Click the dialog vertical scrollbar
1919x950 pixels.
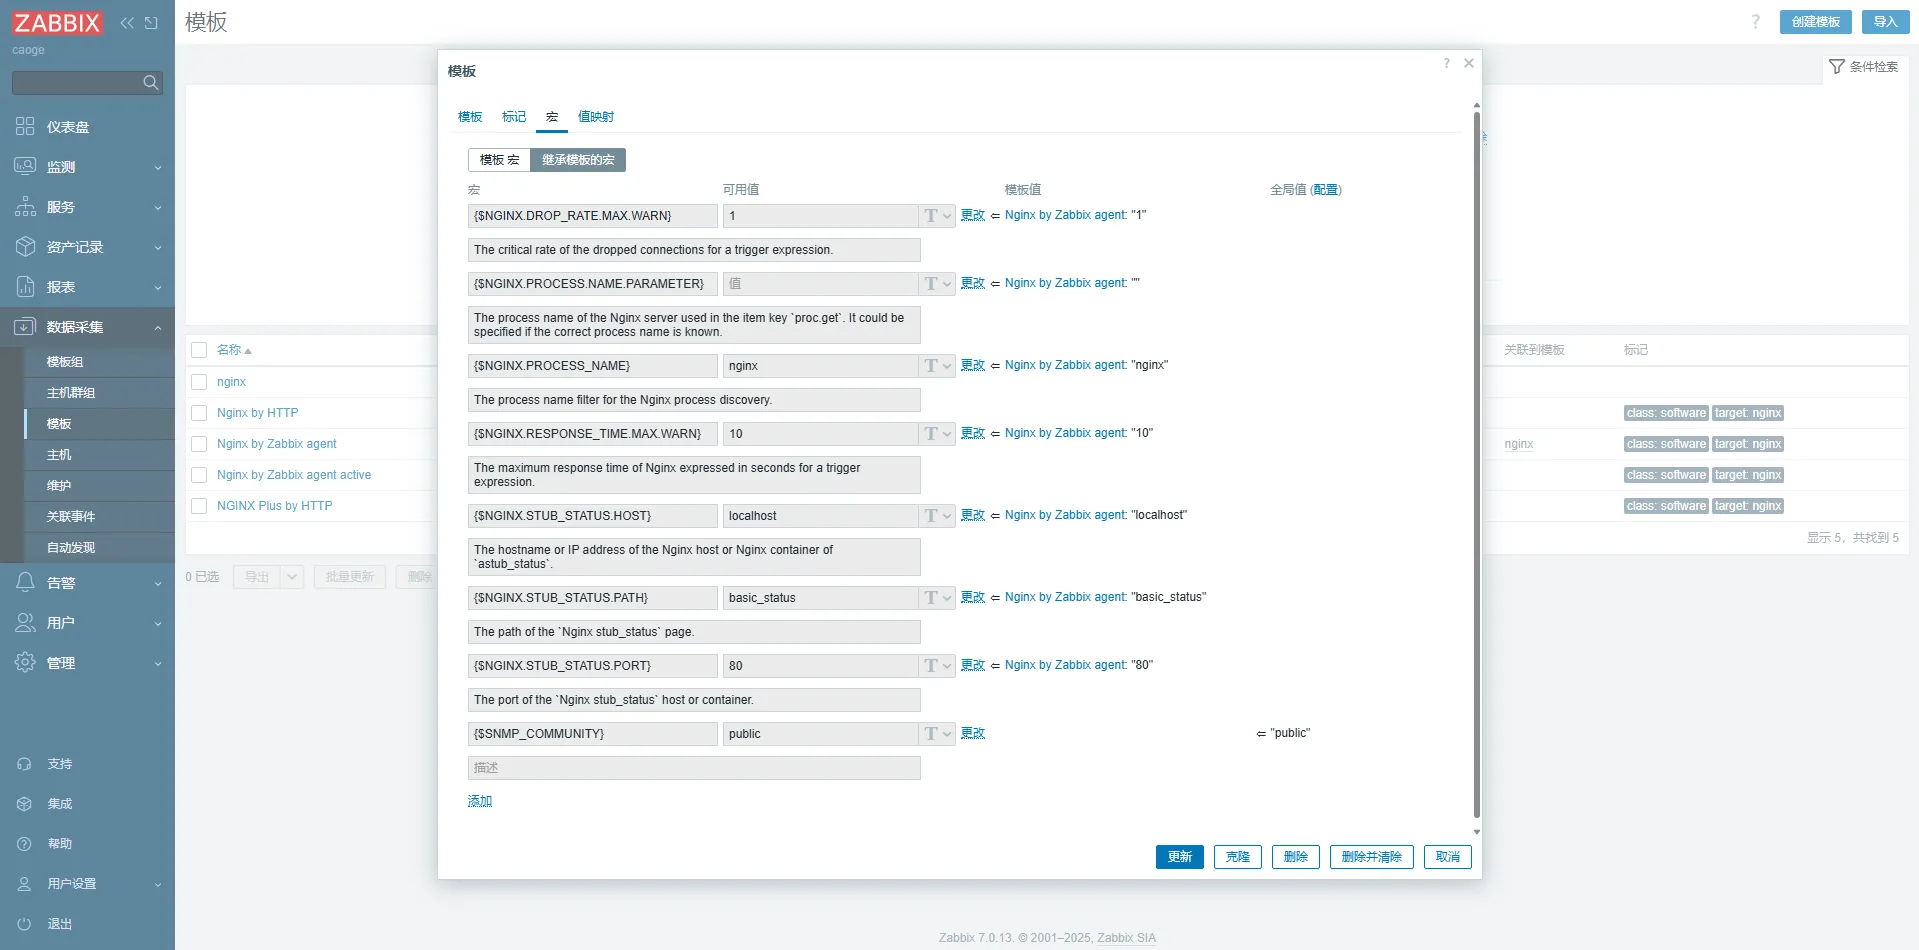1477,465
